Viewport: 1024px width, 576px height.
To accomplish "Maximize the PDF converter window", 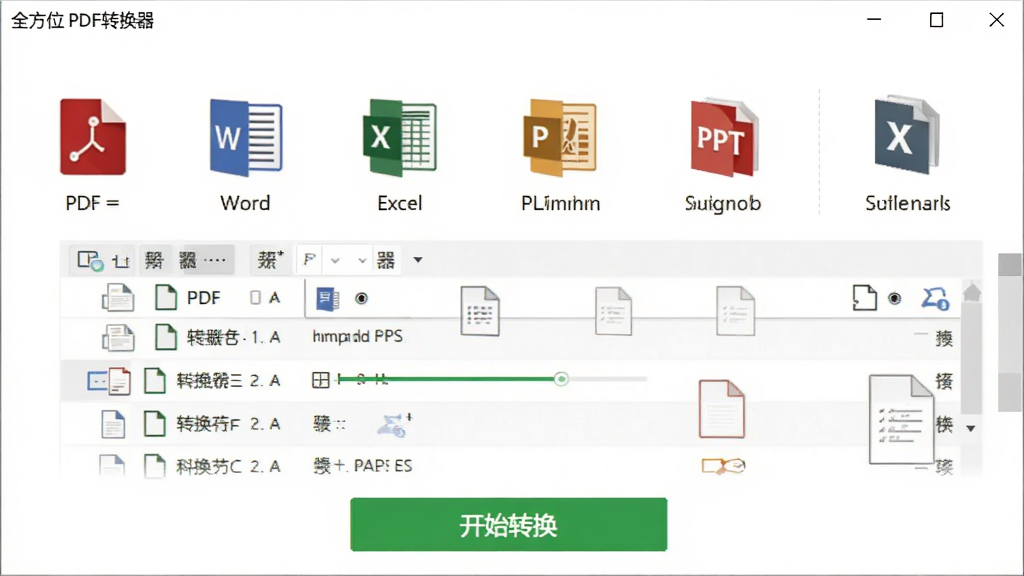I will (936, 20).
